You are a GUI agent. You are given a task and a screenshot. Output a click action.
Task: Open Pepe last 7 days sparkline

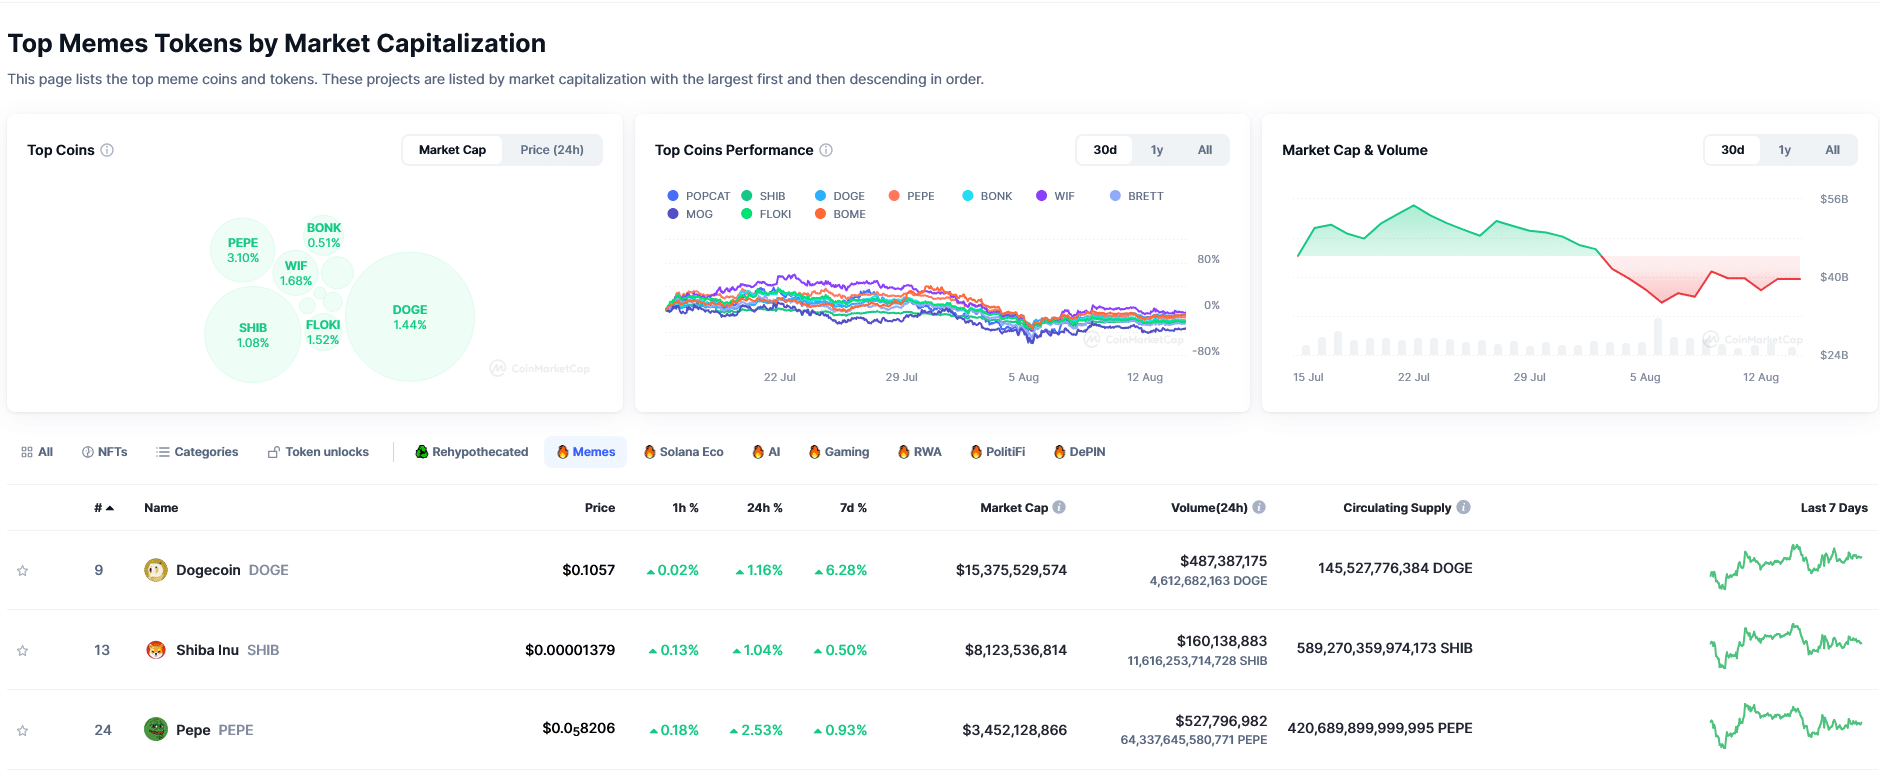[x=1786, y=726]
